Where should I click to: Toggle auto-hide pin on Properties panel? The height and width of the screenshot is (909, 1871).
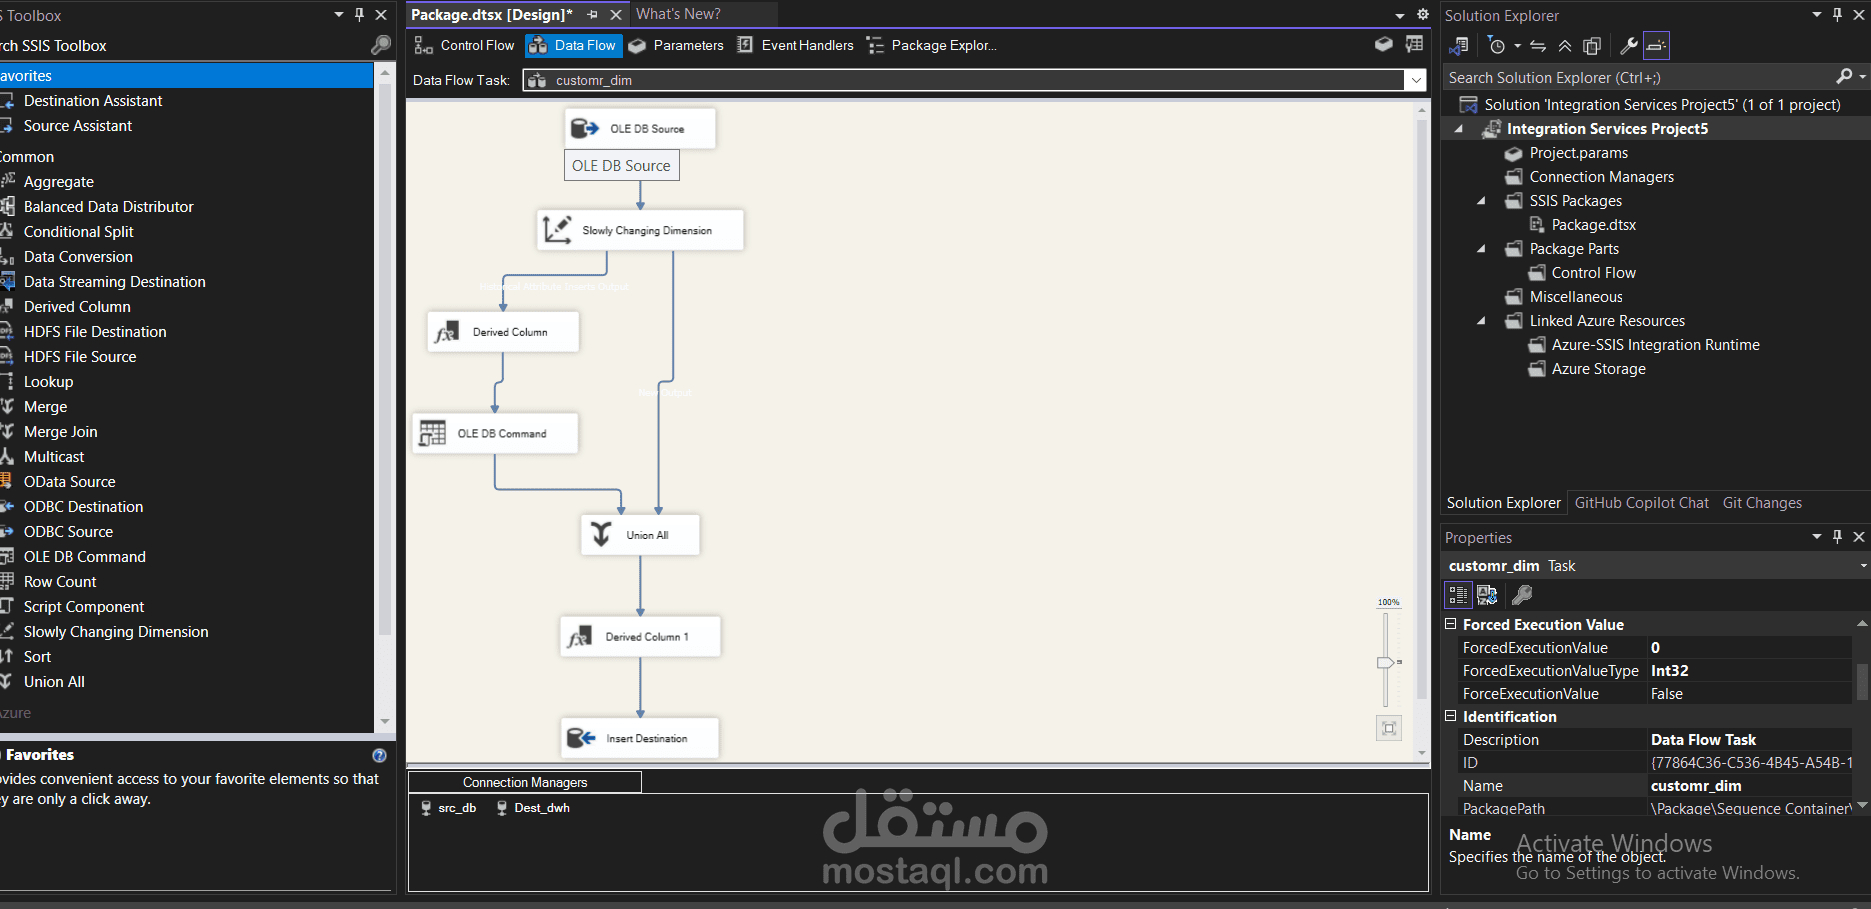[1837, 537]
